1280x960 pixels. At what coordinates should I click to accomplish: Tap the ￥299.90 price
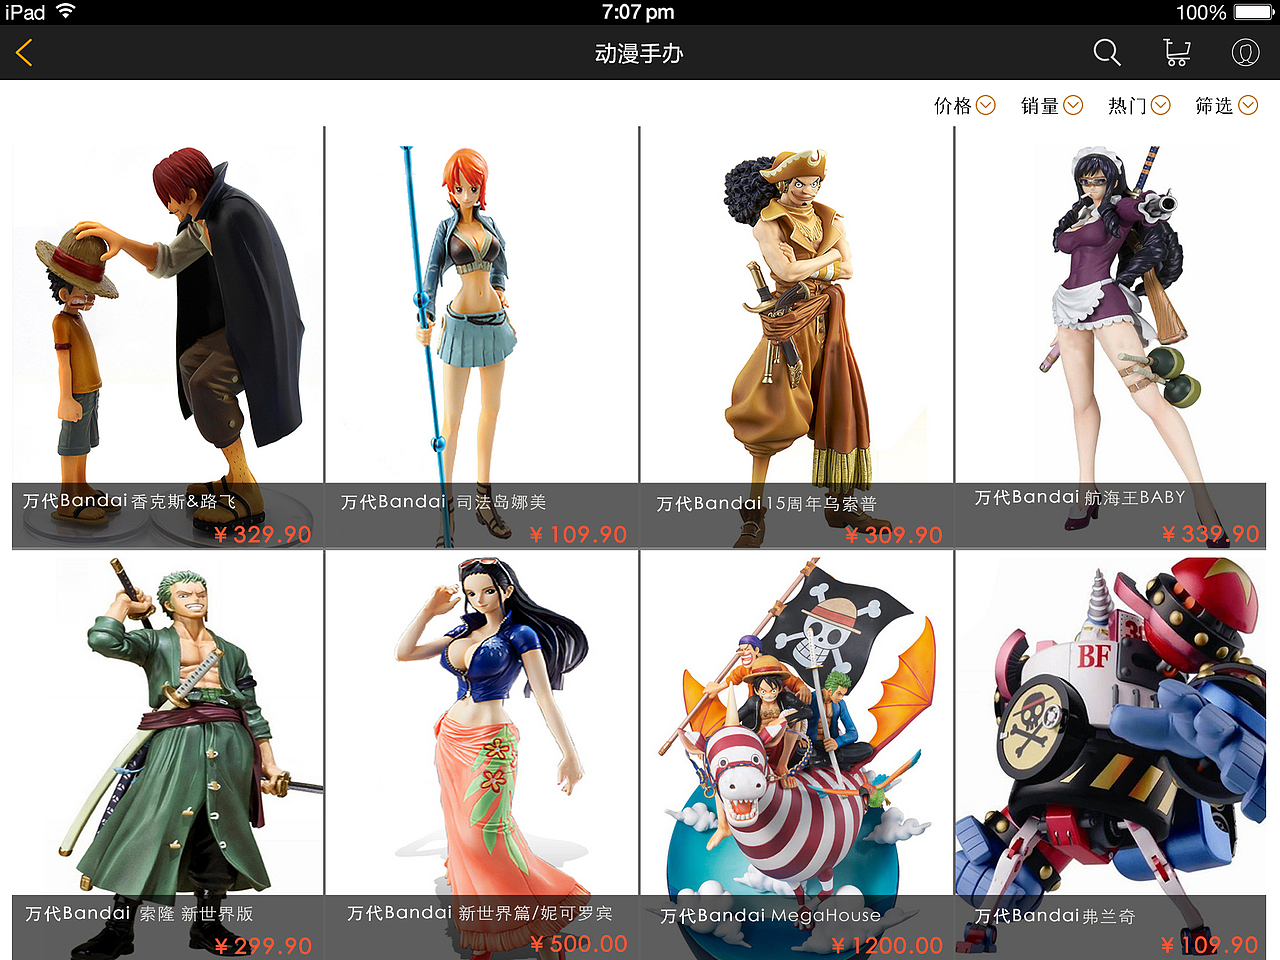(263, 945)
